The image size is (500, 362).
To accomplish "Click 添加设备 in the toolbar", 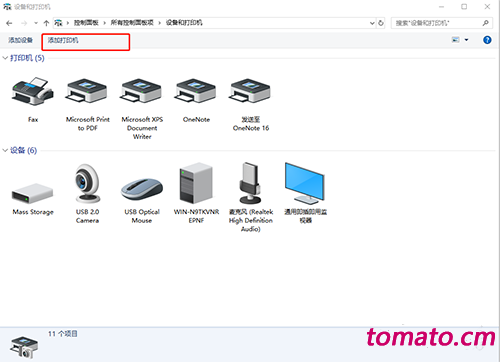I will click(x=20, y=40).
